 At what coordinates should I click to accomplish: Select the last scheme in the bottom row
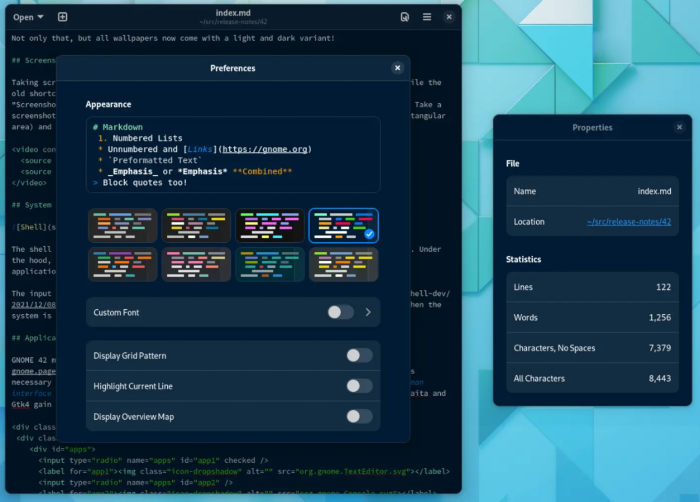tap(343, 264)
